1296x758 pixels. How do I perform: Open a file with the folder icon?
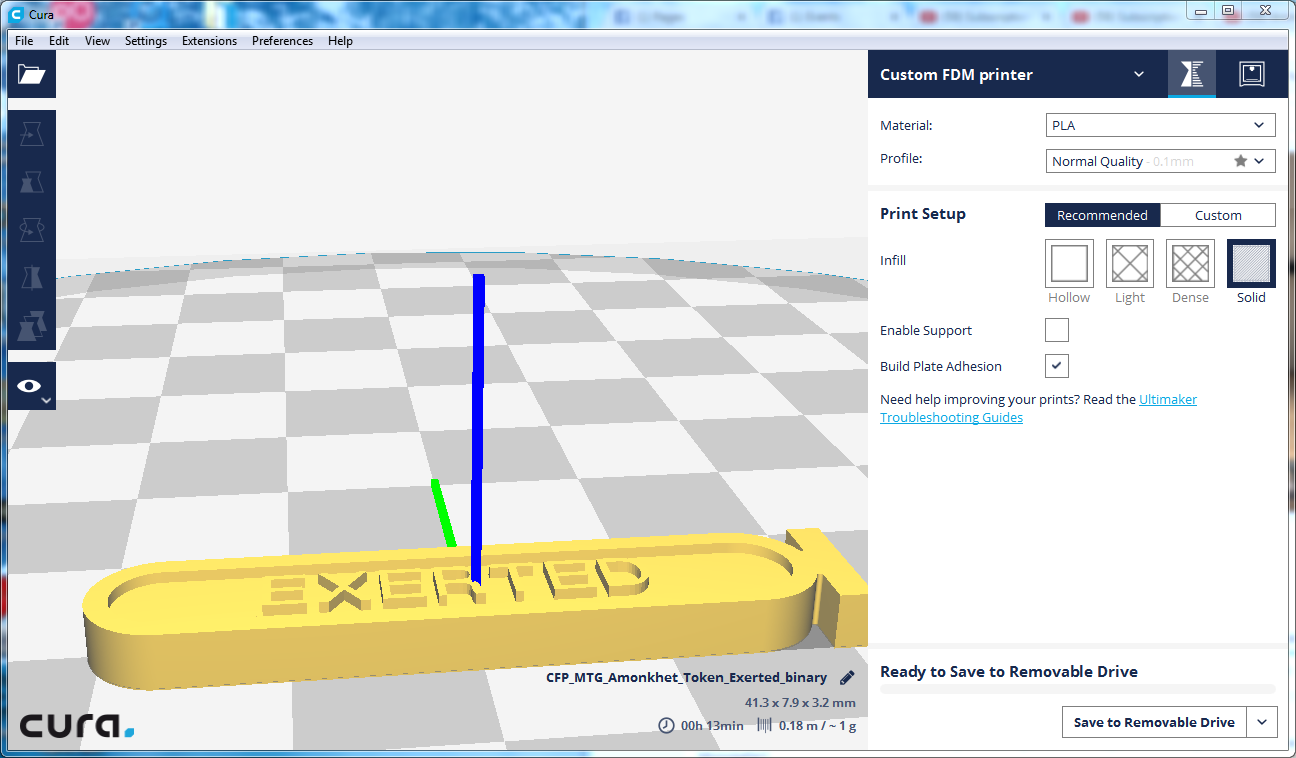coord(32,74)
